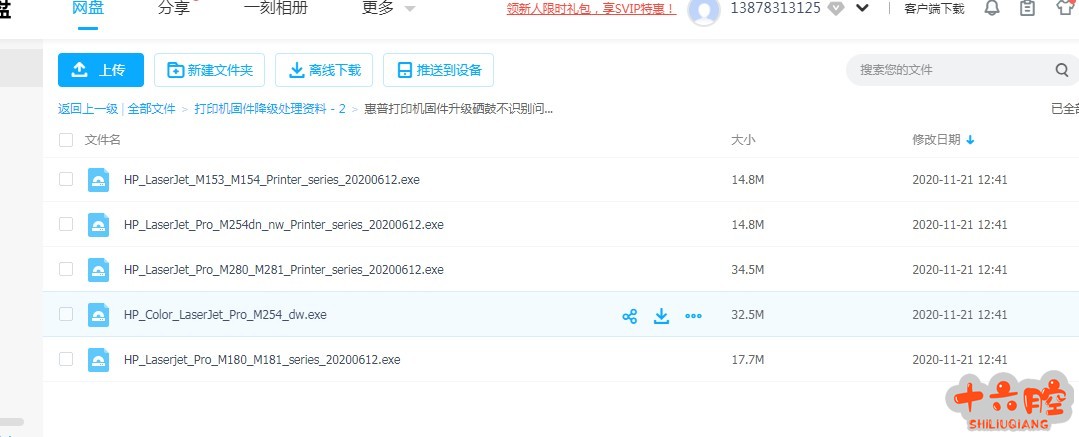
Task: Click the shirt skin icon in header
Action: [1065, 8]
